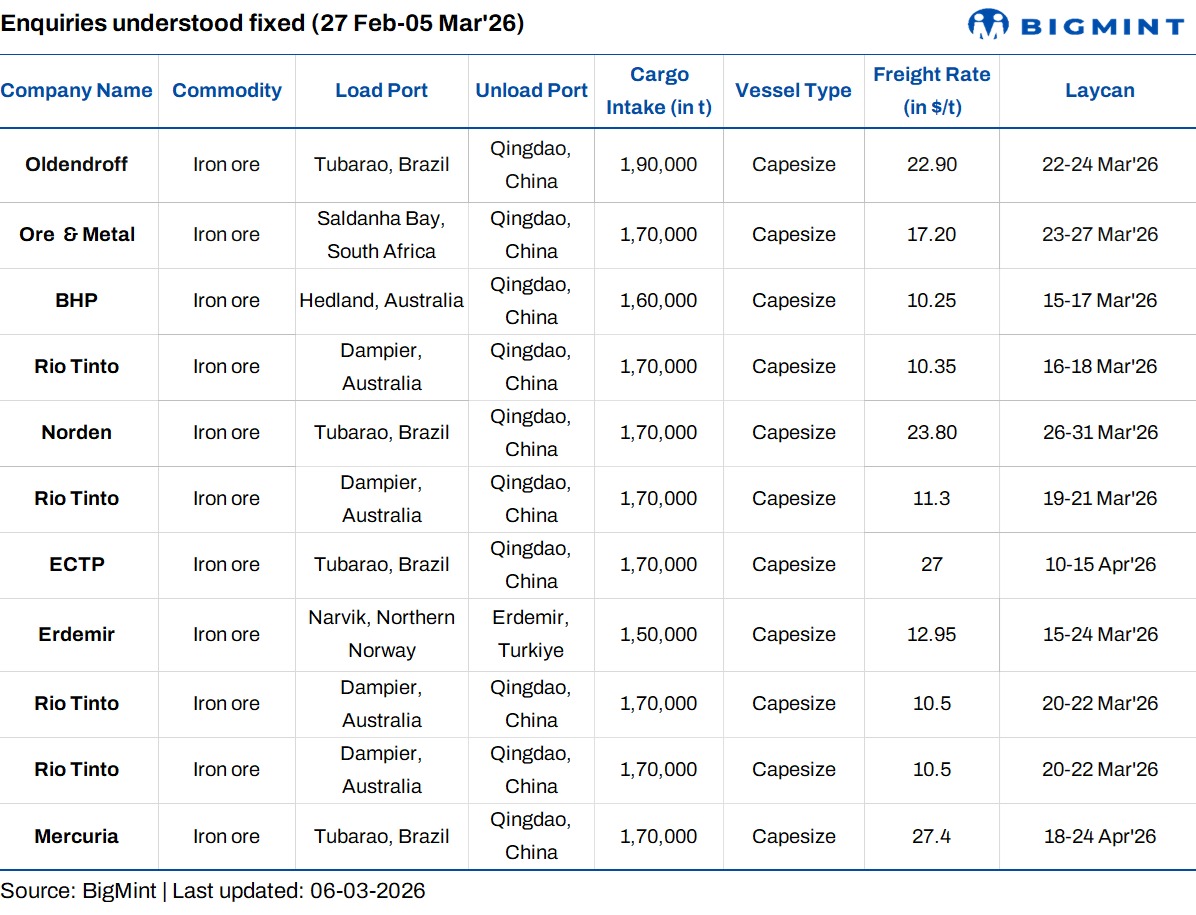Select the 10-15 Apr'26 laycan cell
This screenshot has width=1196, height=915.
click(x=1099, y=565)
